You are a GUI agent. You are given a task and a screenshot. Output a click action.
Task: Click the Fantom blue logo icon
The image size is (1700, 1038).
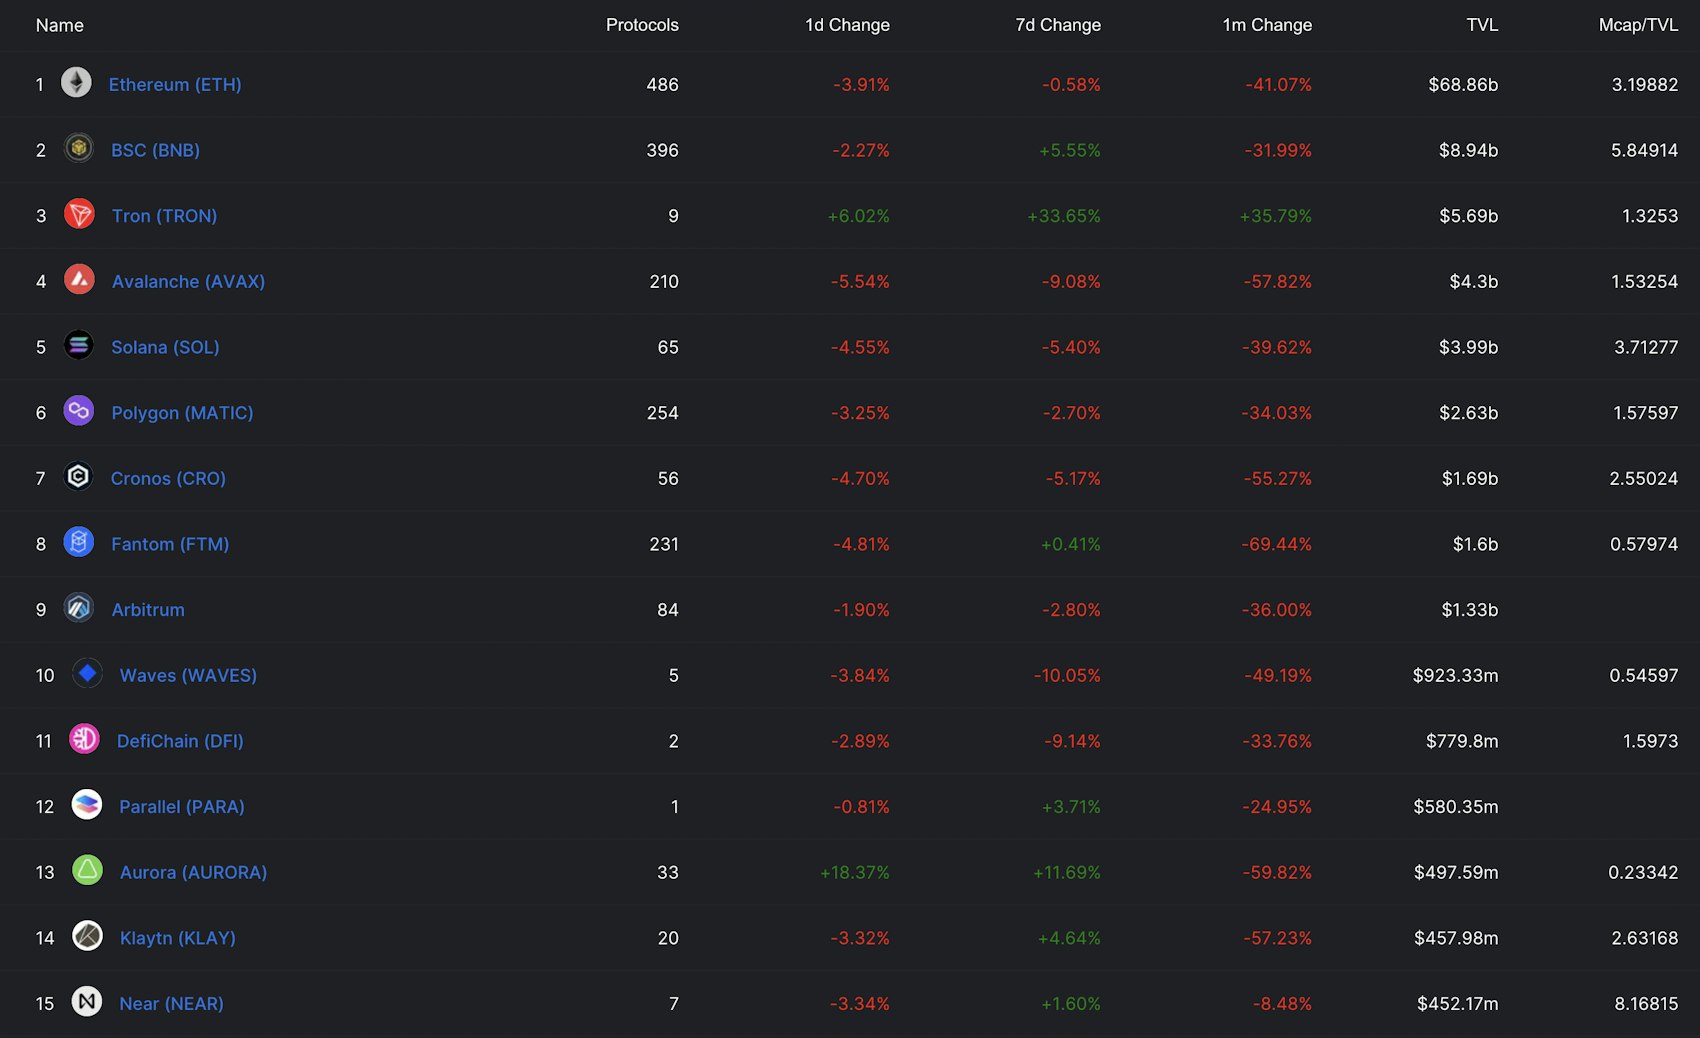[x=78, y=543]
